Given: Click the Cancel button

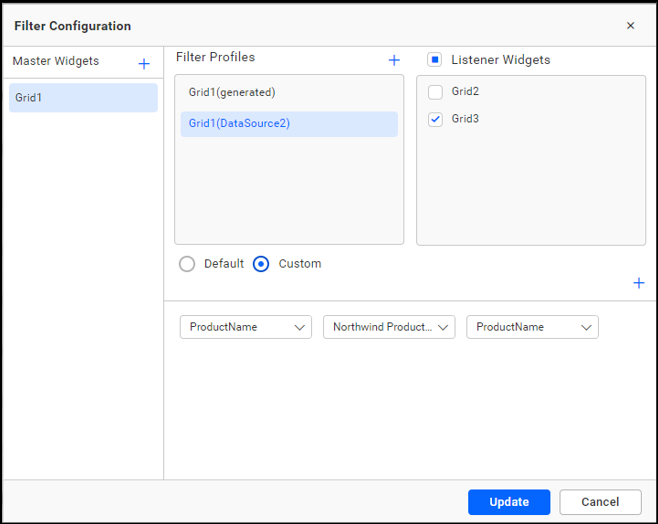Looking at the screenshot, I should (x=600, y=502).
